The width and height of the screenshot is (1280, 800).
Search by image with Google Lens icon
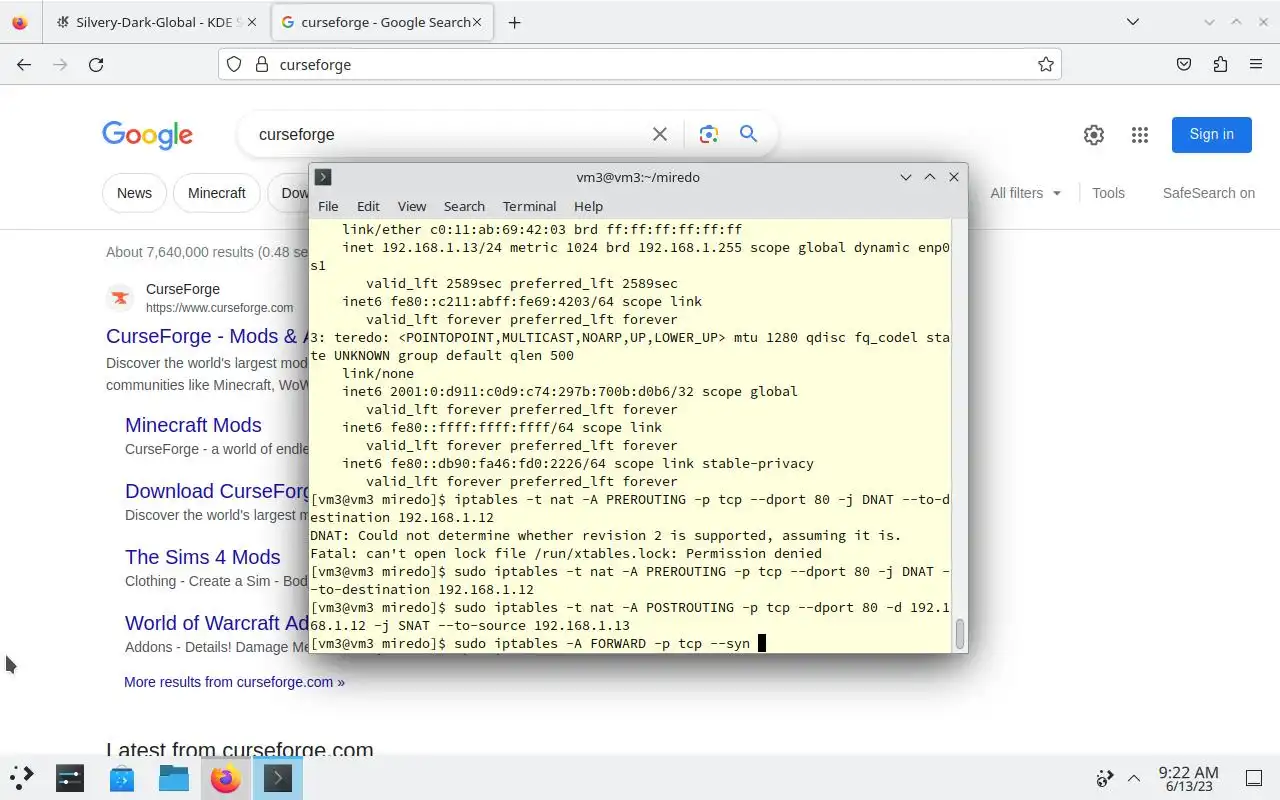(709, 134)
